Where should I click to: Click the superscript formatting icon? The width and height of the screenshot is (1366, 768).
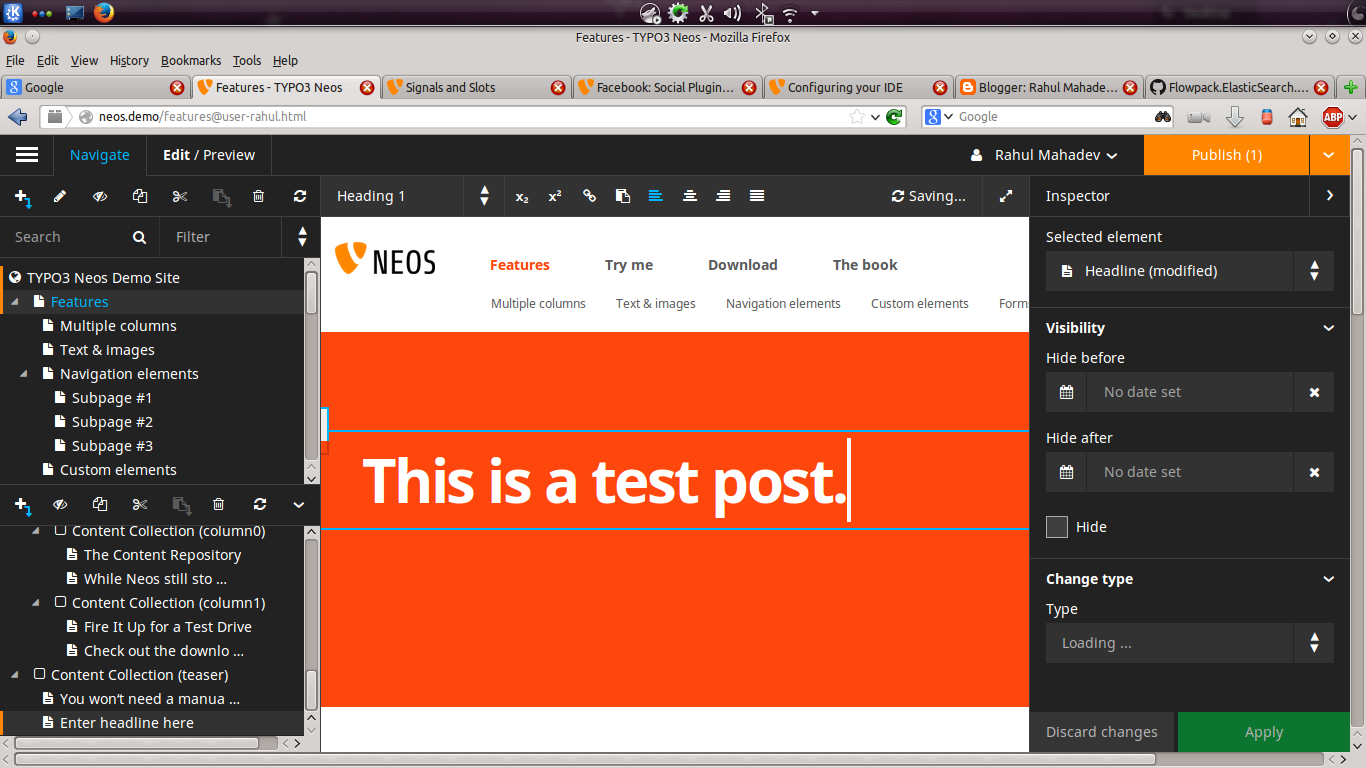tap(555, 197)
